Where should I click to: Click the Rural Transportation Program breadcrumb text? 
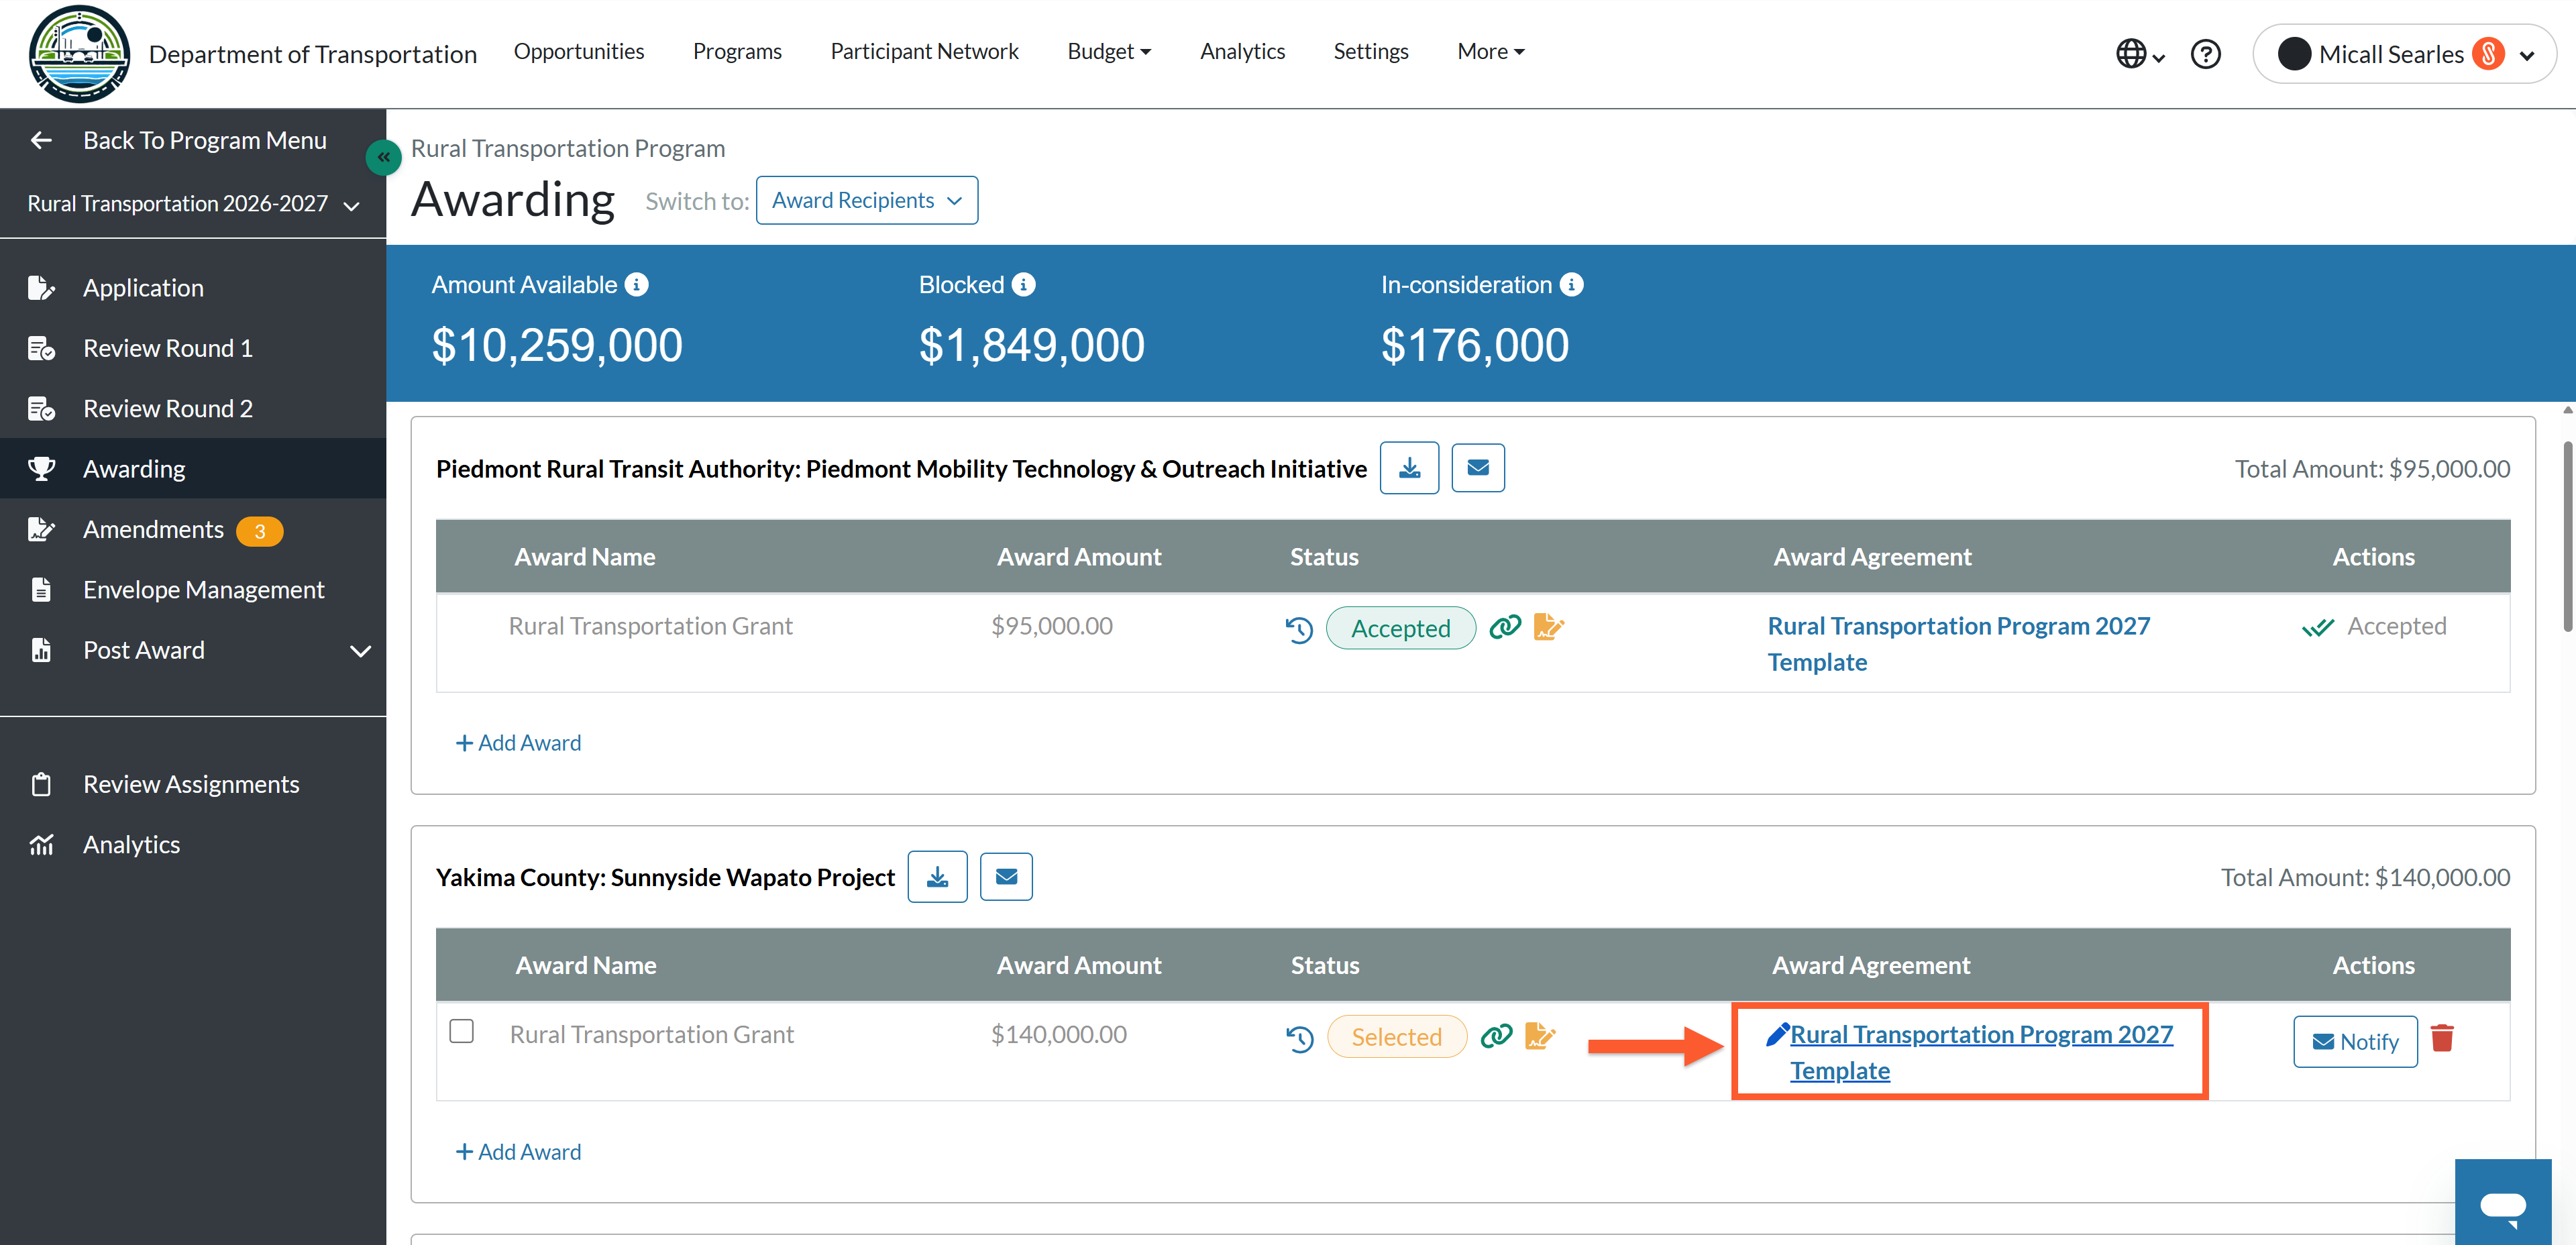coord(568,148)
